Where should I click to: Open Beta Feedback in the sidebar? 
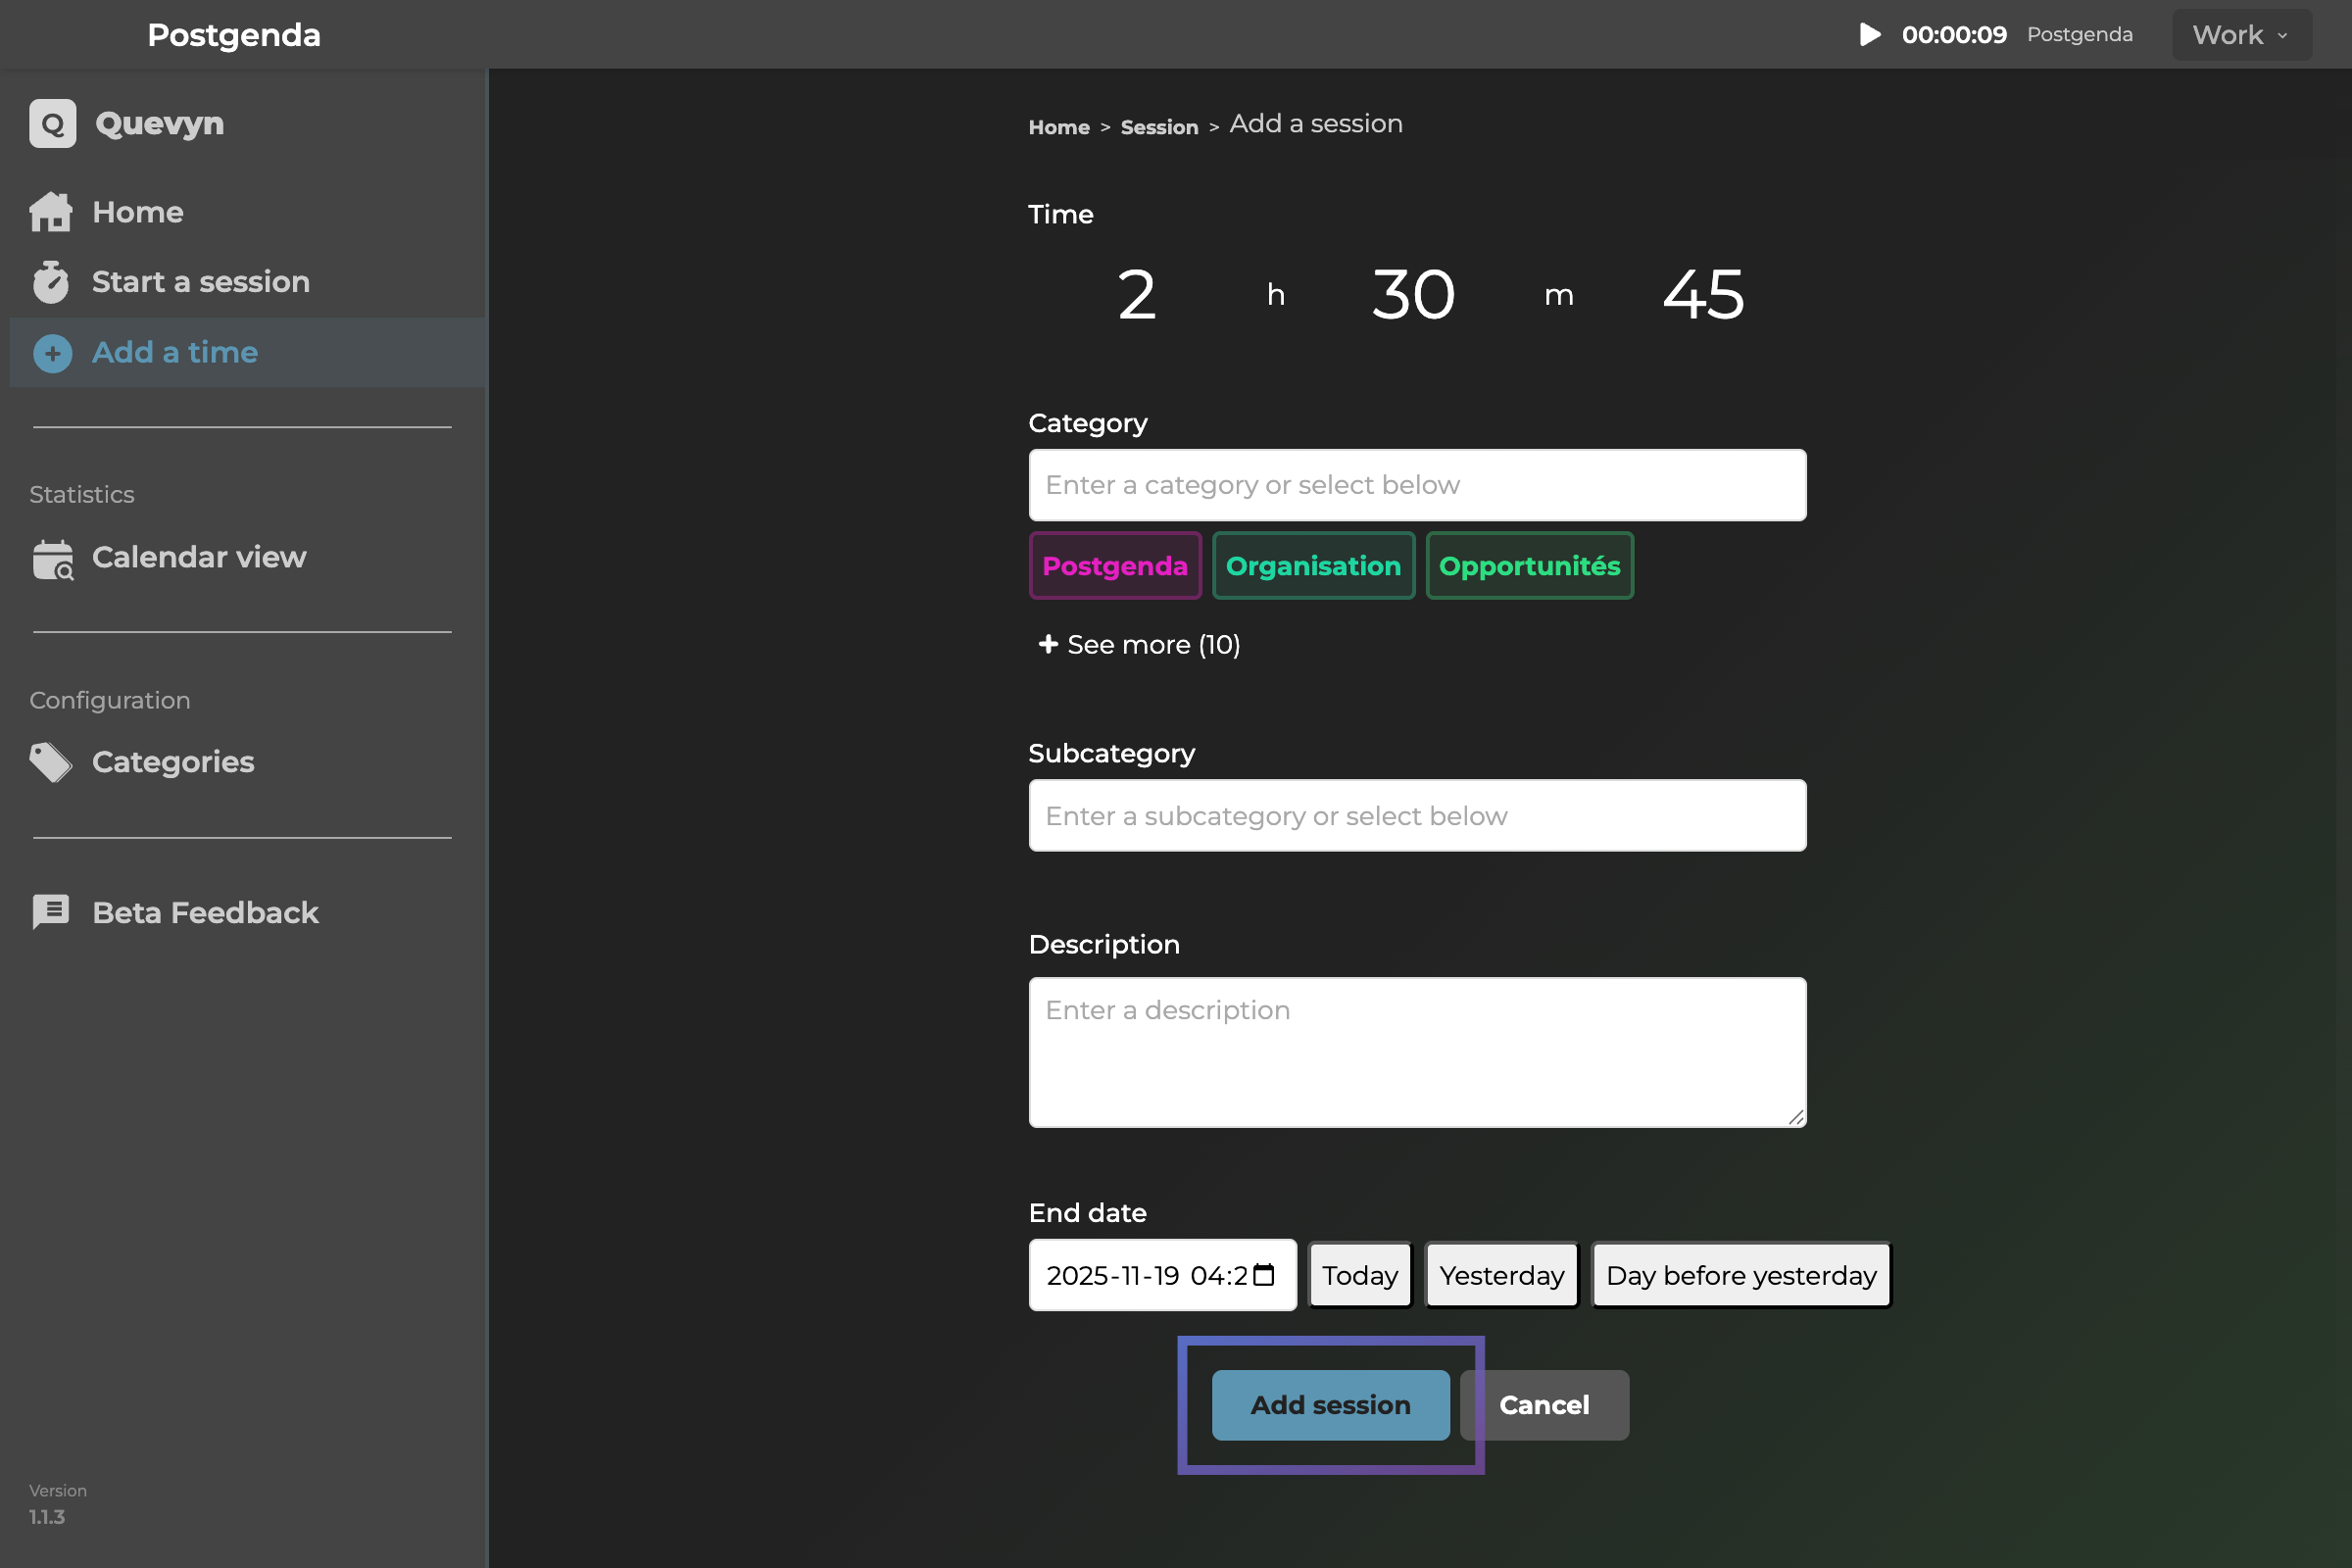coord(247,913)
